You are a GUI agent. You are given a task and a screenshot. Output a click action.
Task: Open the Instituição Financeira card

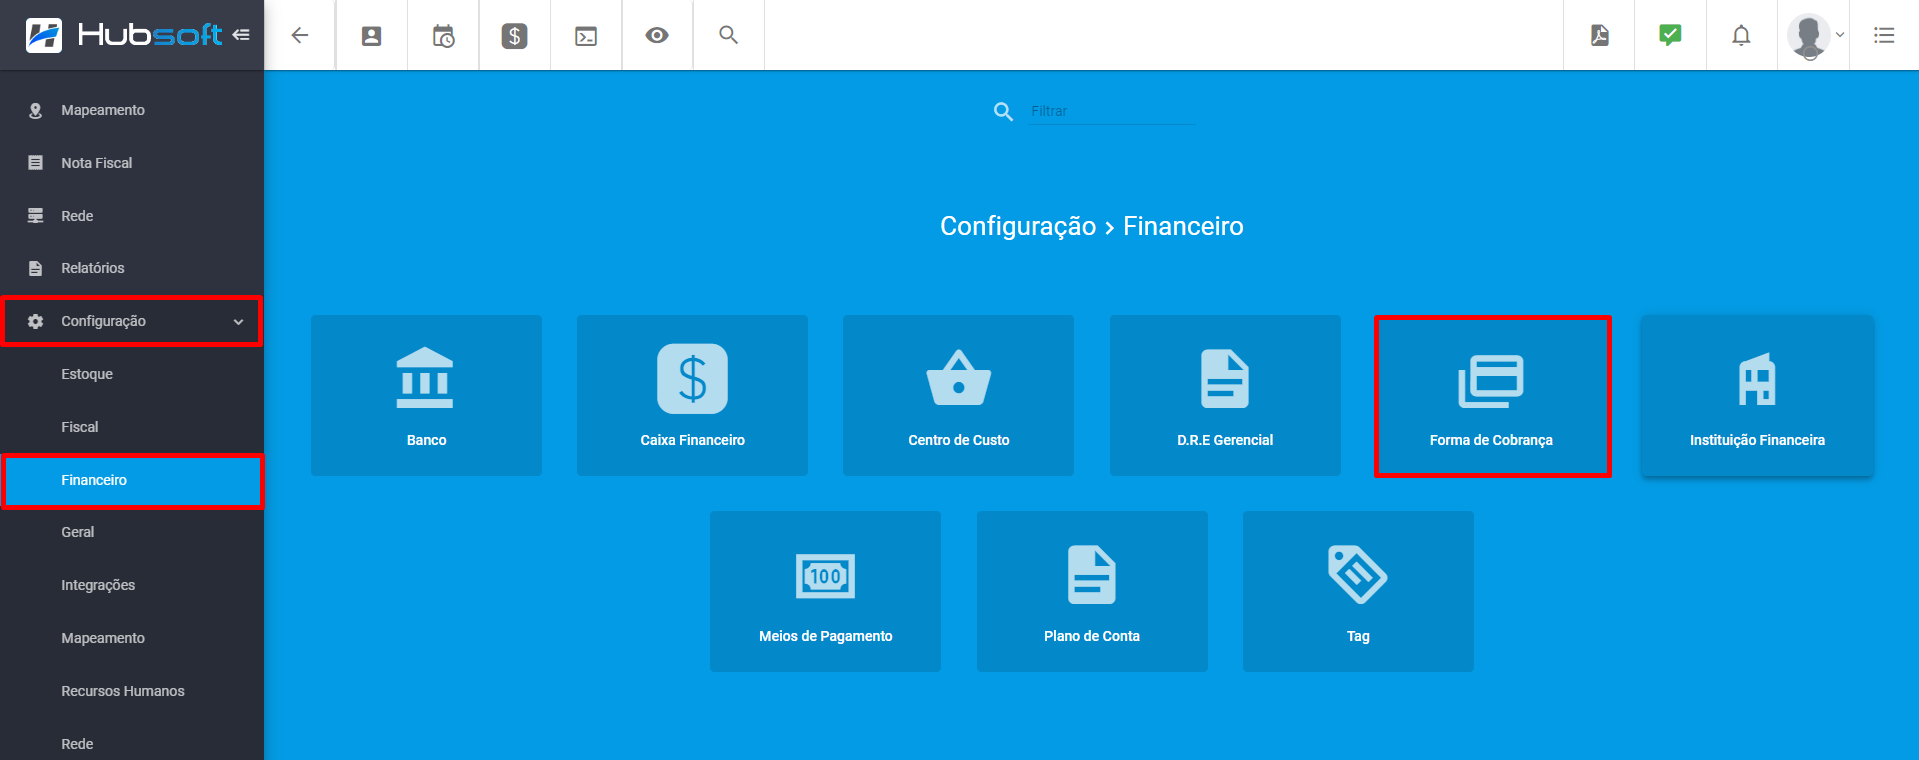pyautogui.click(x=1757, y=395)
